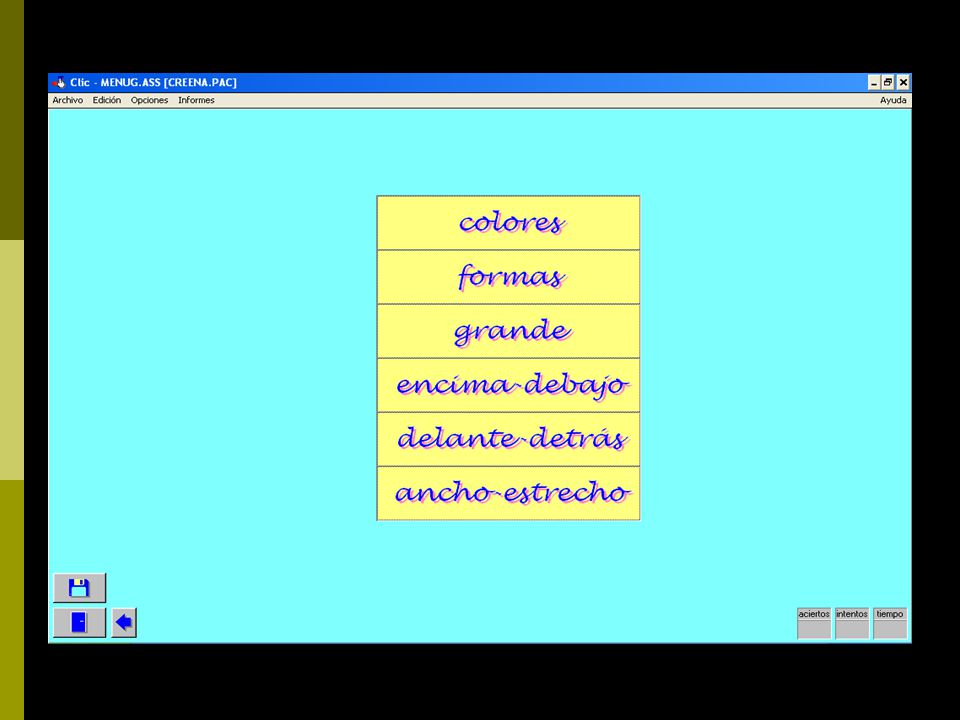The width and height of the screenshot is (960, 720).
Task: Click the title text MENUG.ASS [CREENA.PAC]
Action: coord(168,83)
